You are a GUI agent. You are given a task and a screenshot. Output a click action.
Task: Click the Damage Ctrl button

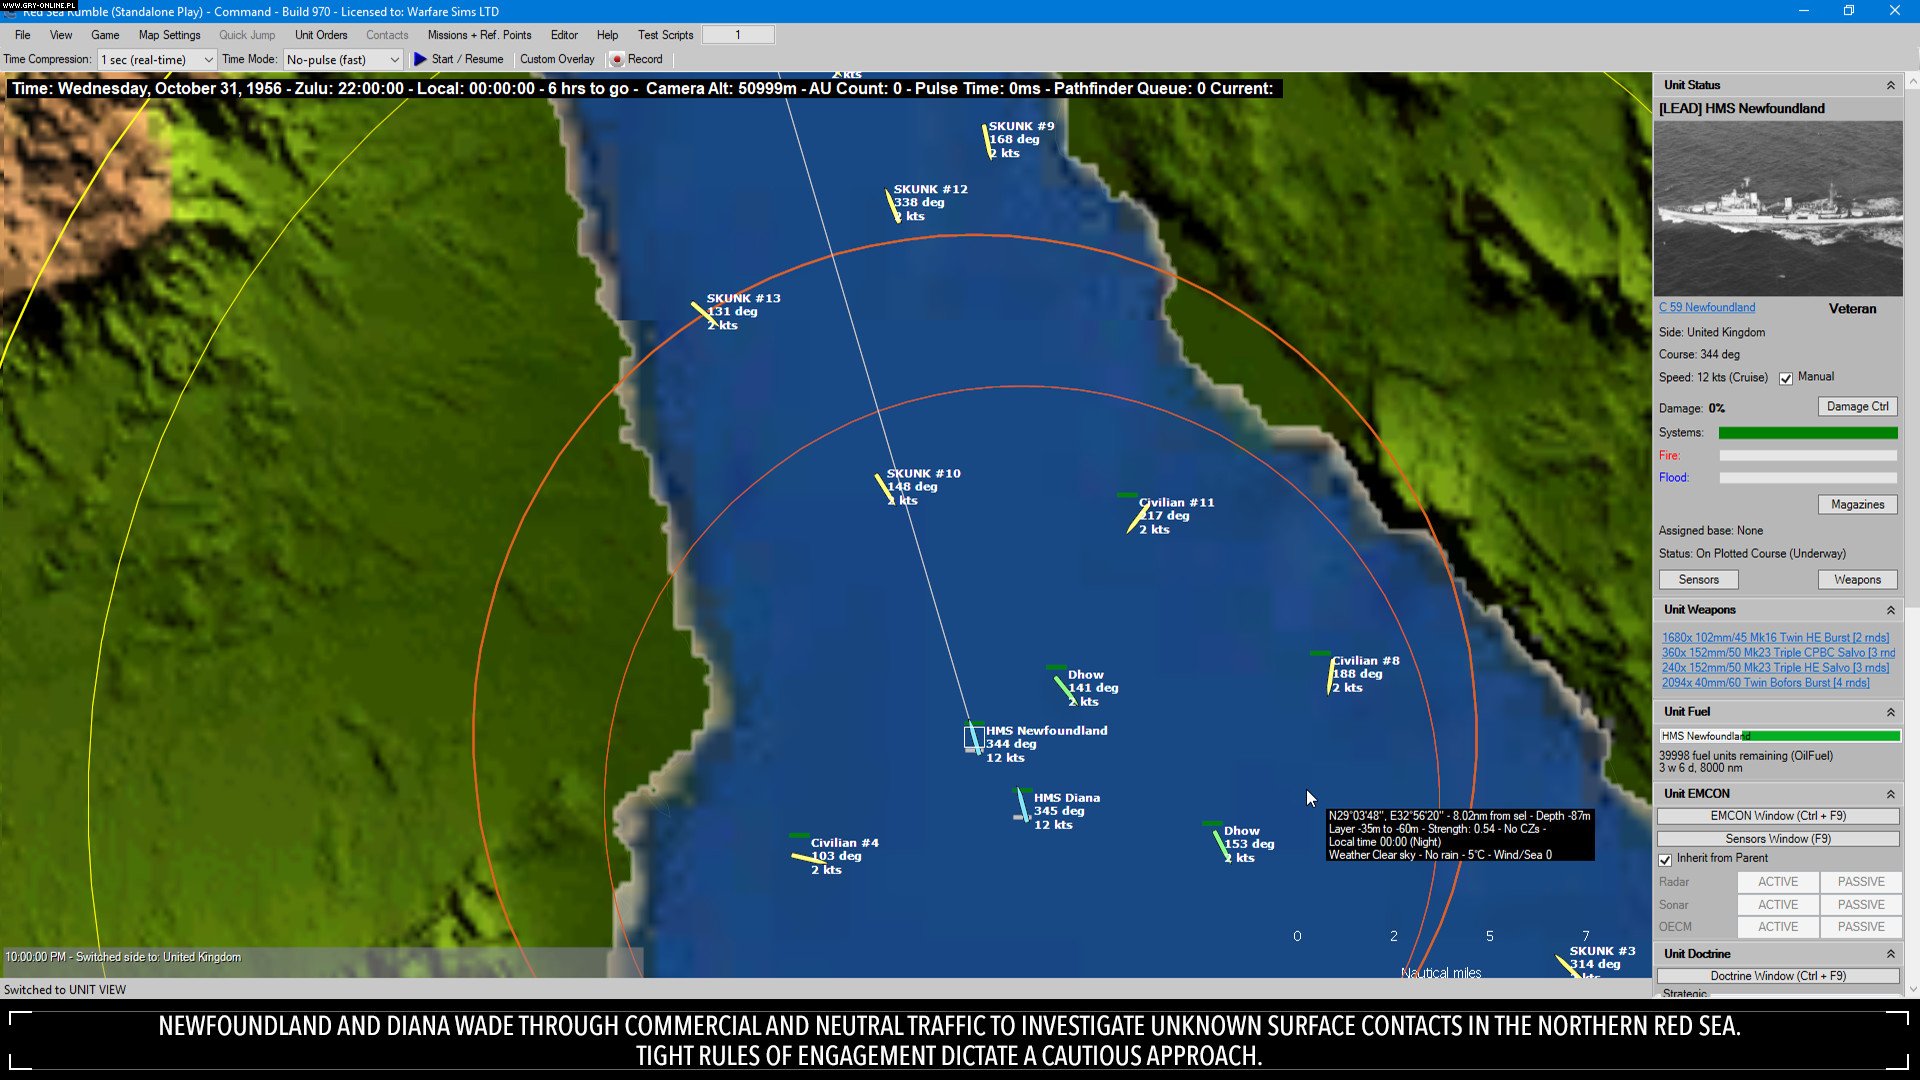pos(1856,406)
